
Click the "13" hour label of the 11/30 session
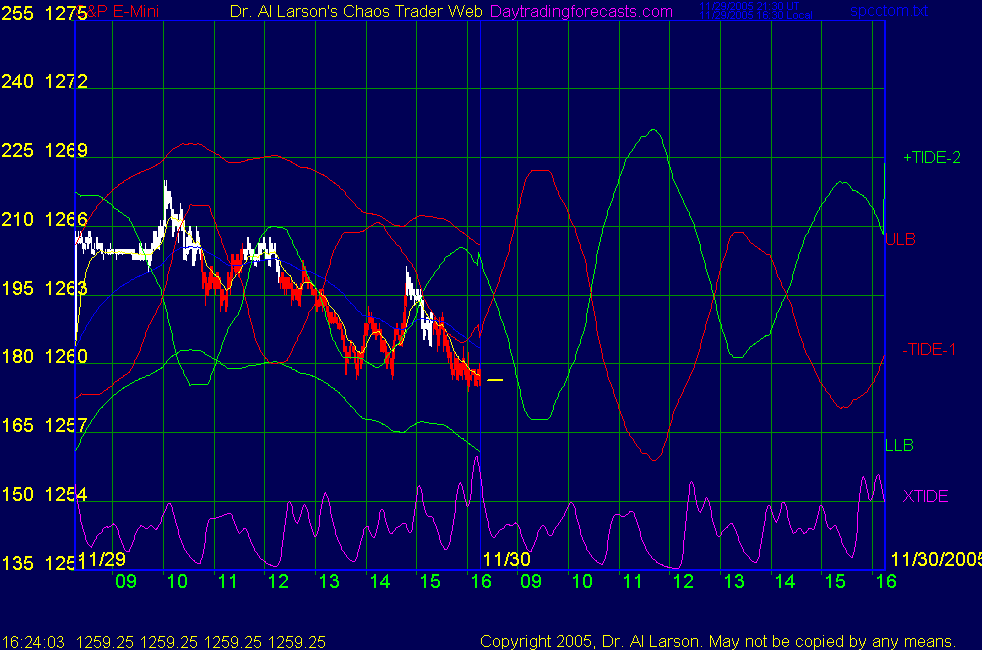point(734,581)
